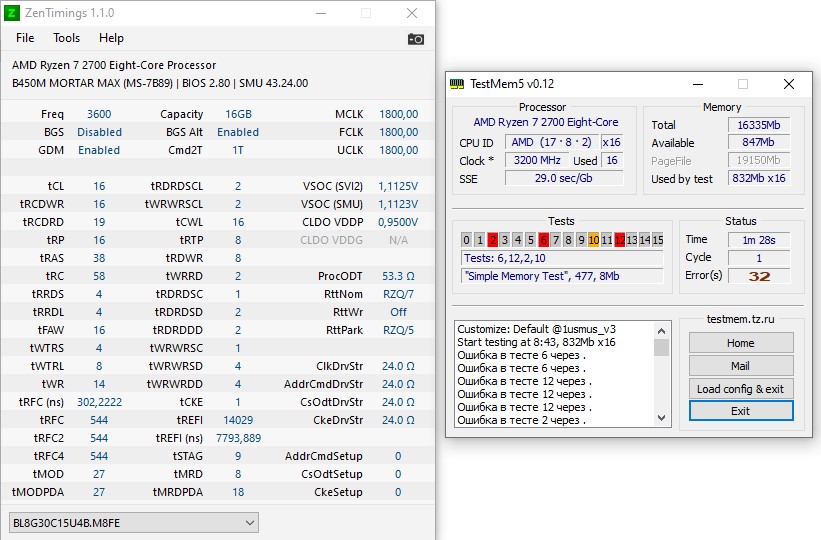
Task: Click the Exit button in TestMem5
Action: (741, 411)
